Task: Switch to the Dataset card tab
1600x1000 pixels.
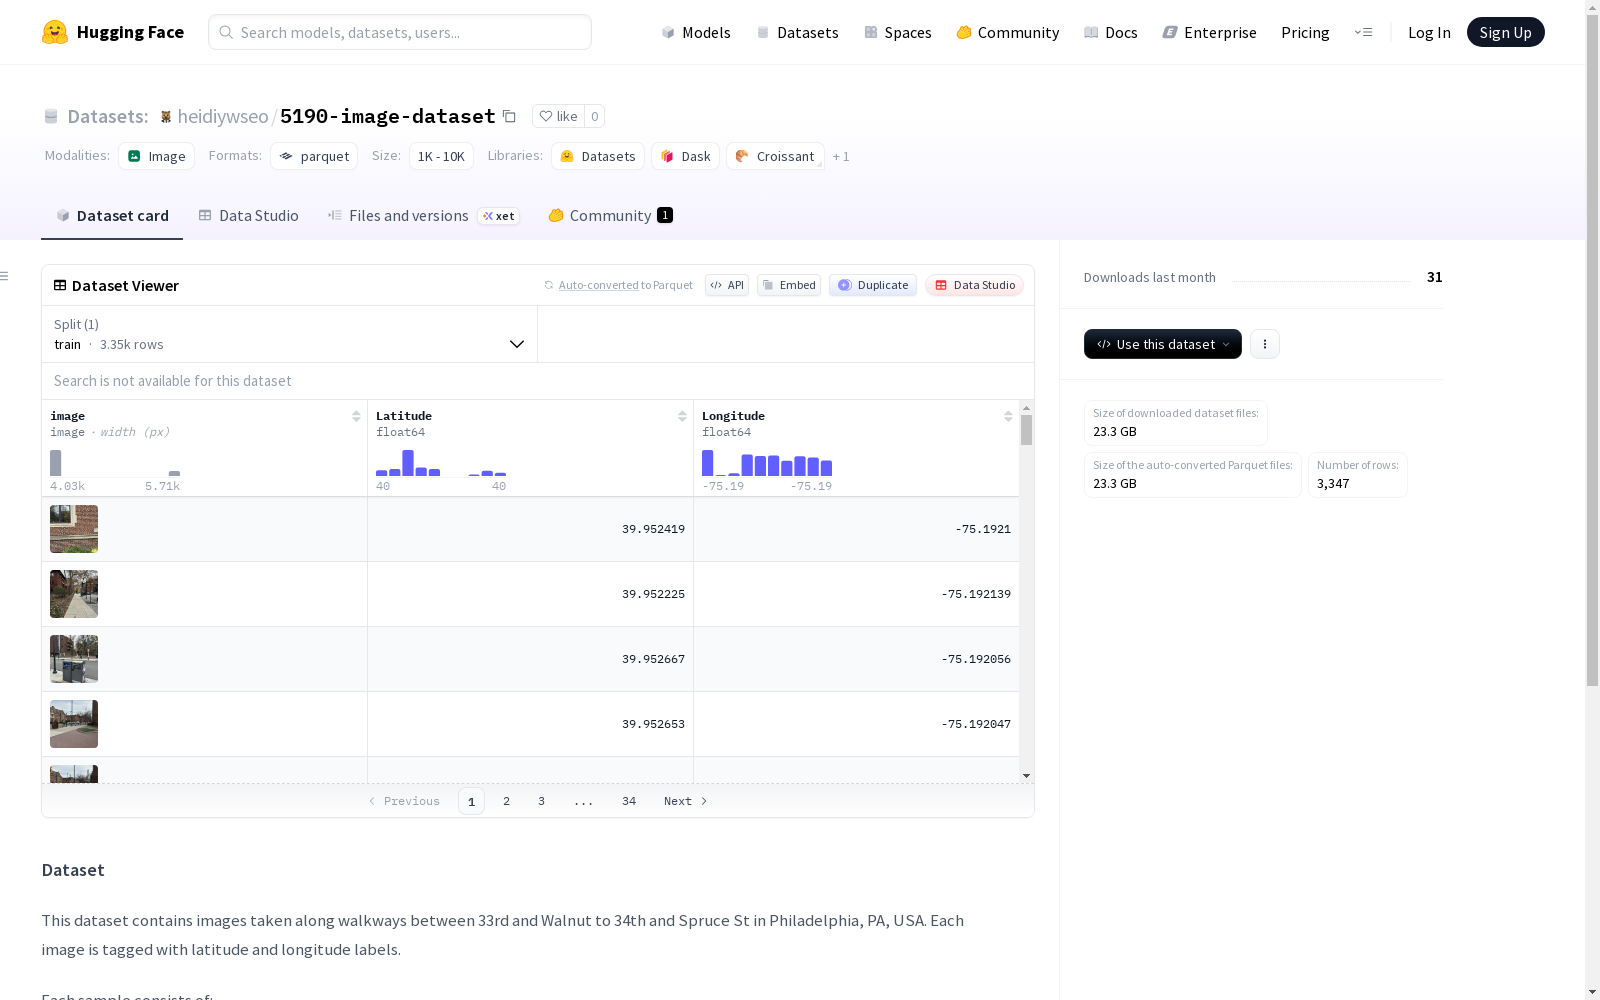Action: (x=112, y=216)
